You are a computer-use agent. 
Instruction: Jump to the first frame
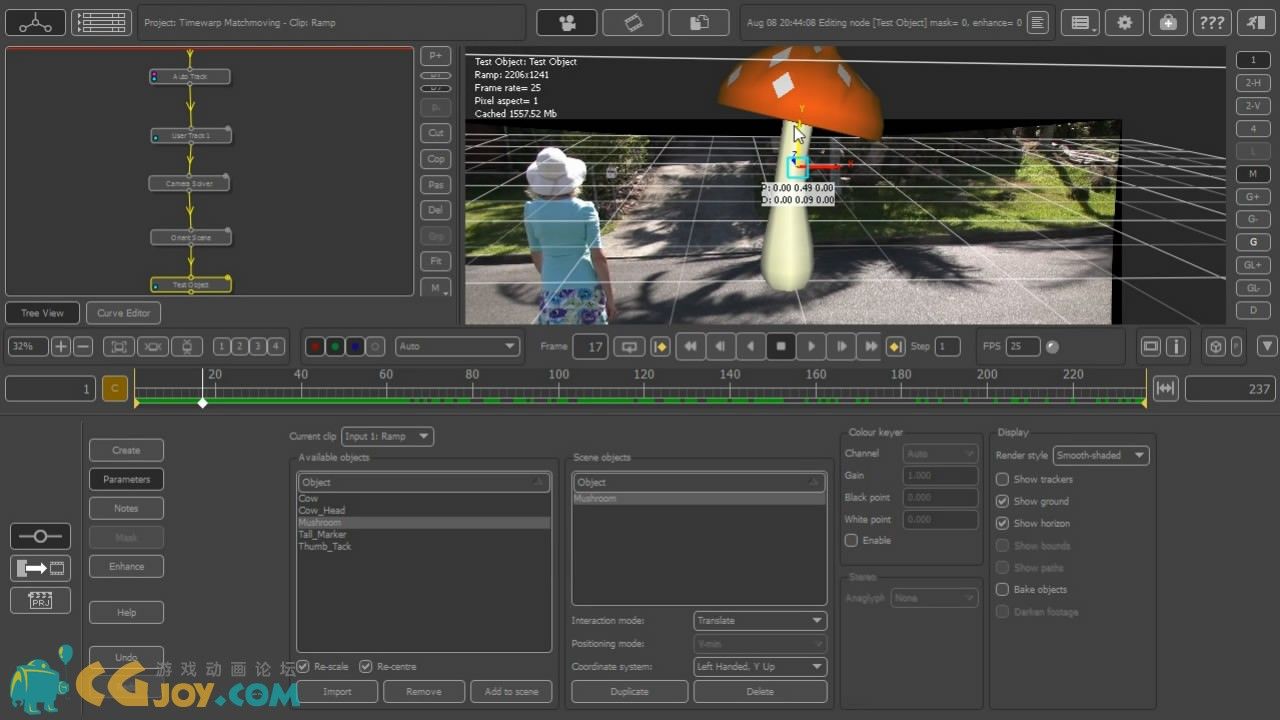(690, 346)
